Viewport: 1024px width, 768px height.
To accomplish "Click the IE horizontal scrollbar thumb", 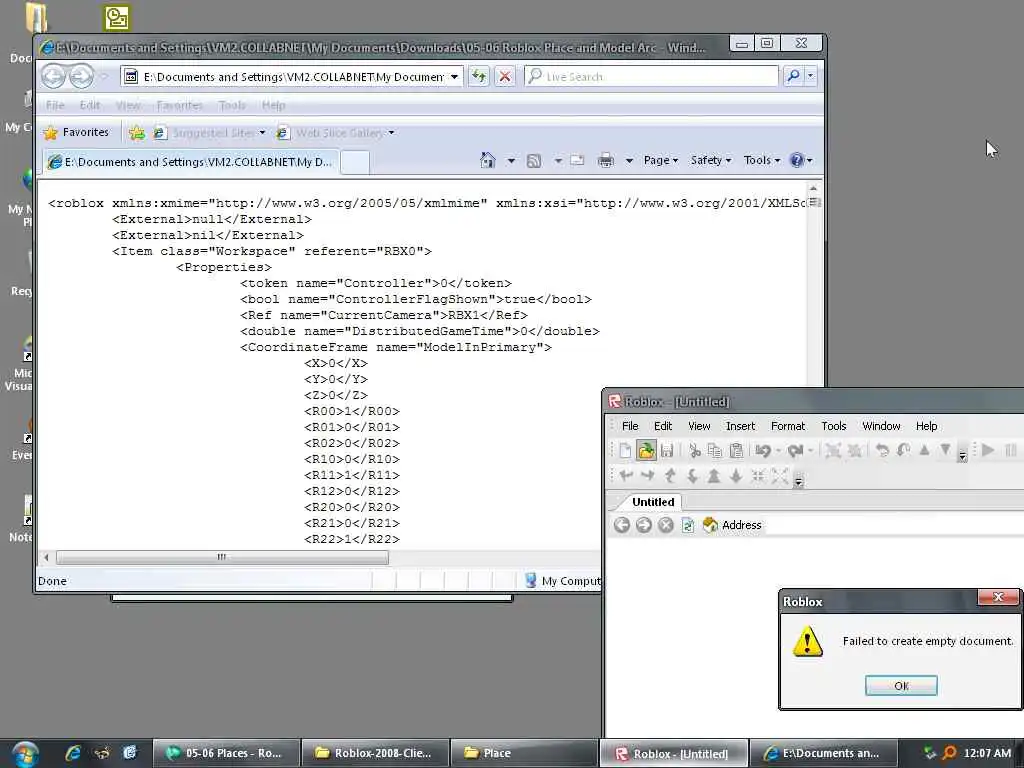I will [x=222, y=557].
